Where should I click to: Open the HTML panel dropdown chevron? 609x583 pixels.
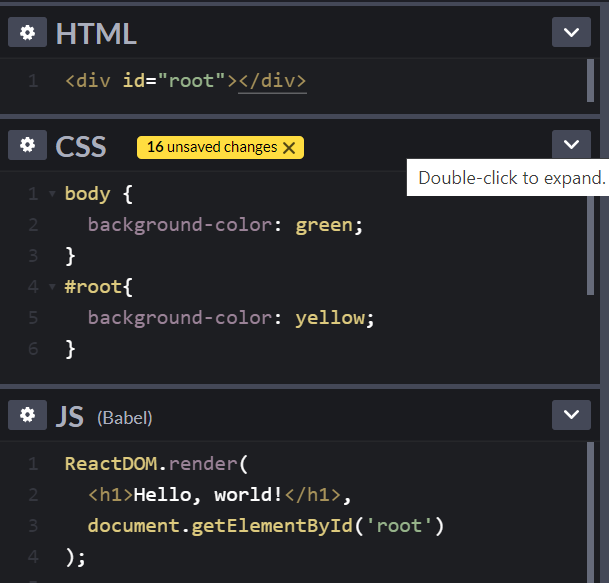coord(571,33)
